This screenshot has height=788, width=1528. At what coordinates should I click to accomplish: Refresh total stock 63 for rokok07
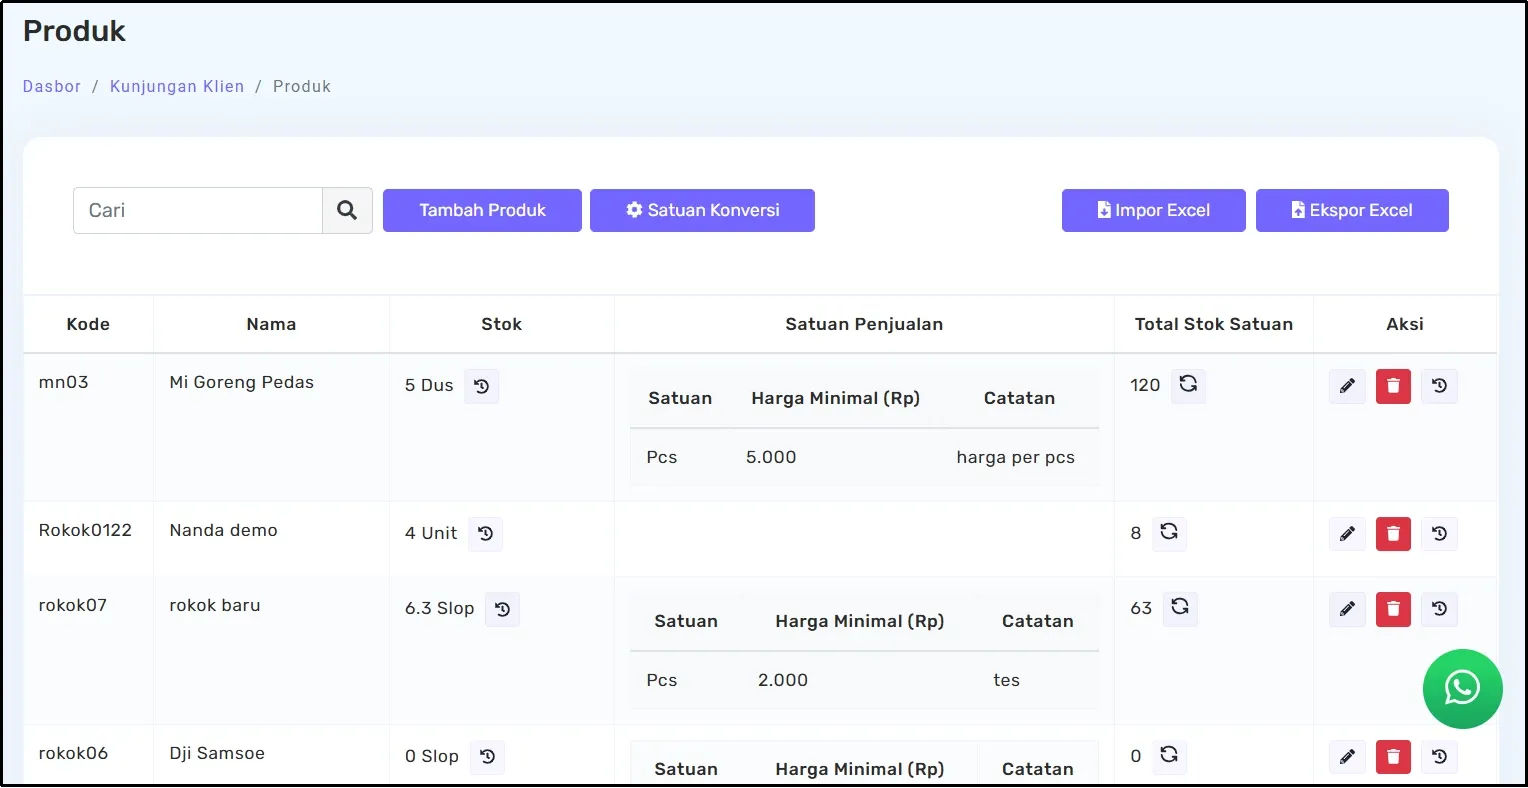(x=1180, y=608)
